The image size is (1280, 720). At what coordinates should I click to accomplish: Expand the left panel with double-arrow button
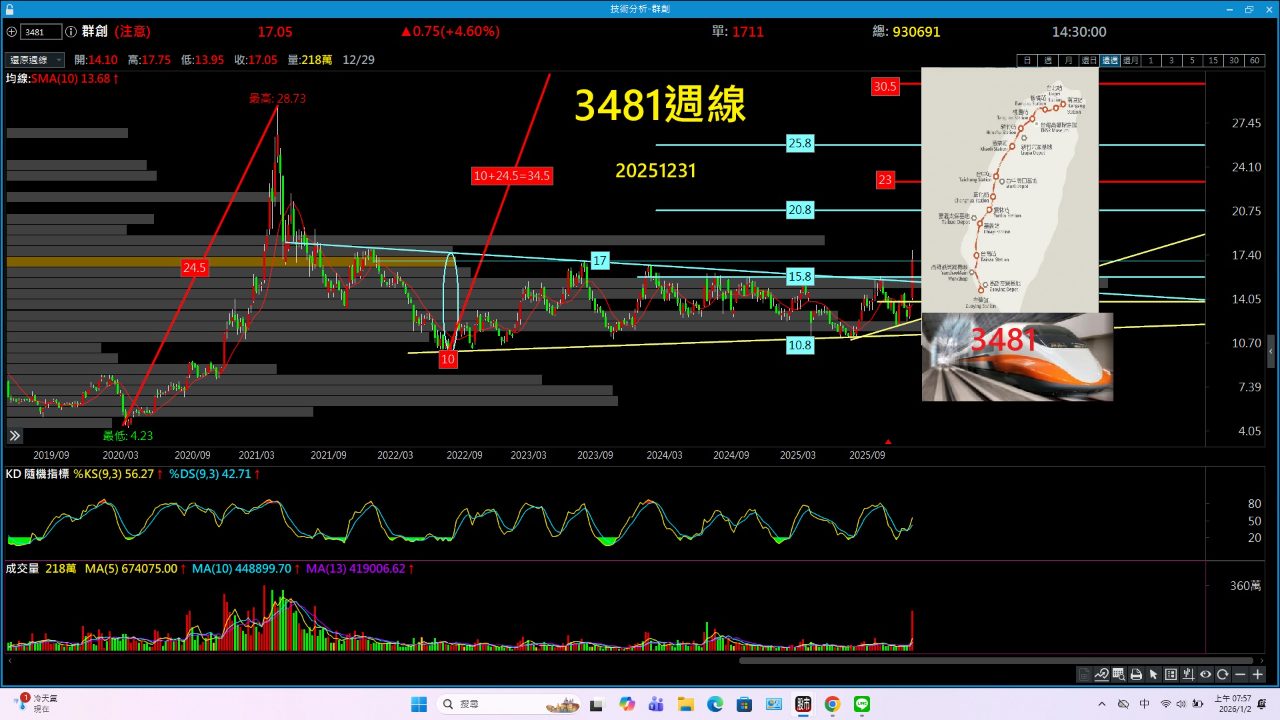14,435
